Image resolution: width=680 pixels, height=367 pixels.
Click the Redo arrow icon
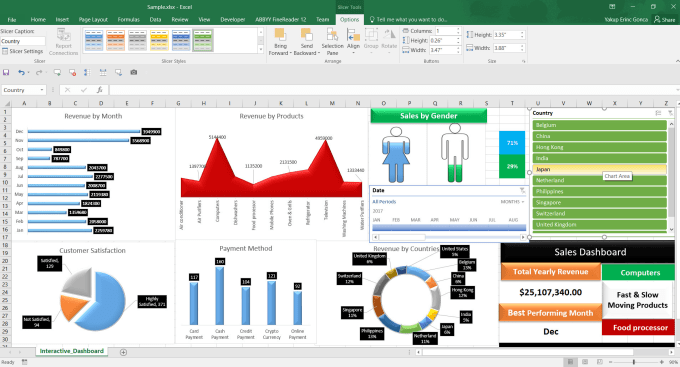point(38,72)
